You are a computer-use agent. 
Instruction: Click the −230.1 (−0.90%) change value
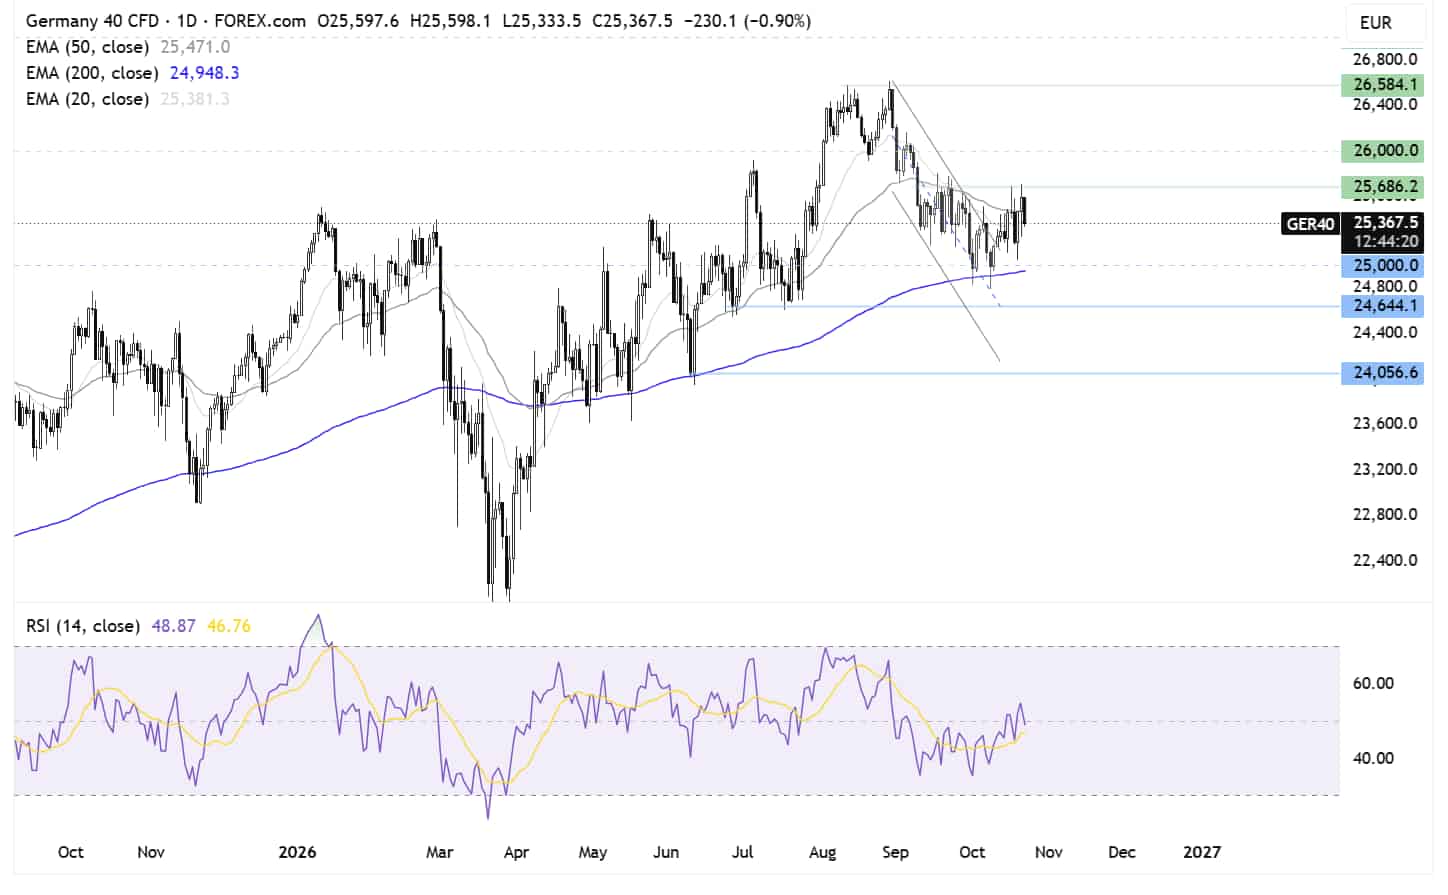[747, 21]
